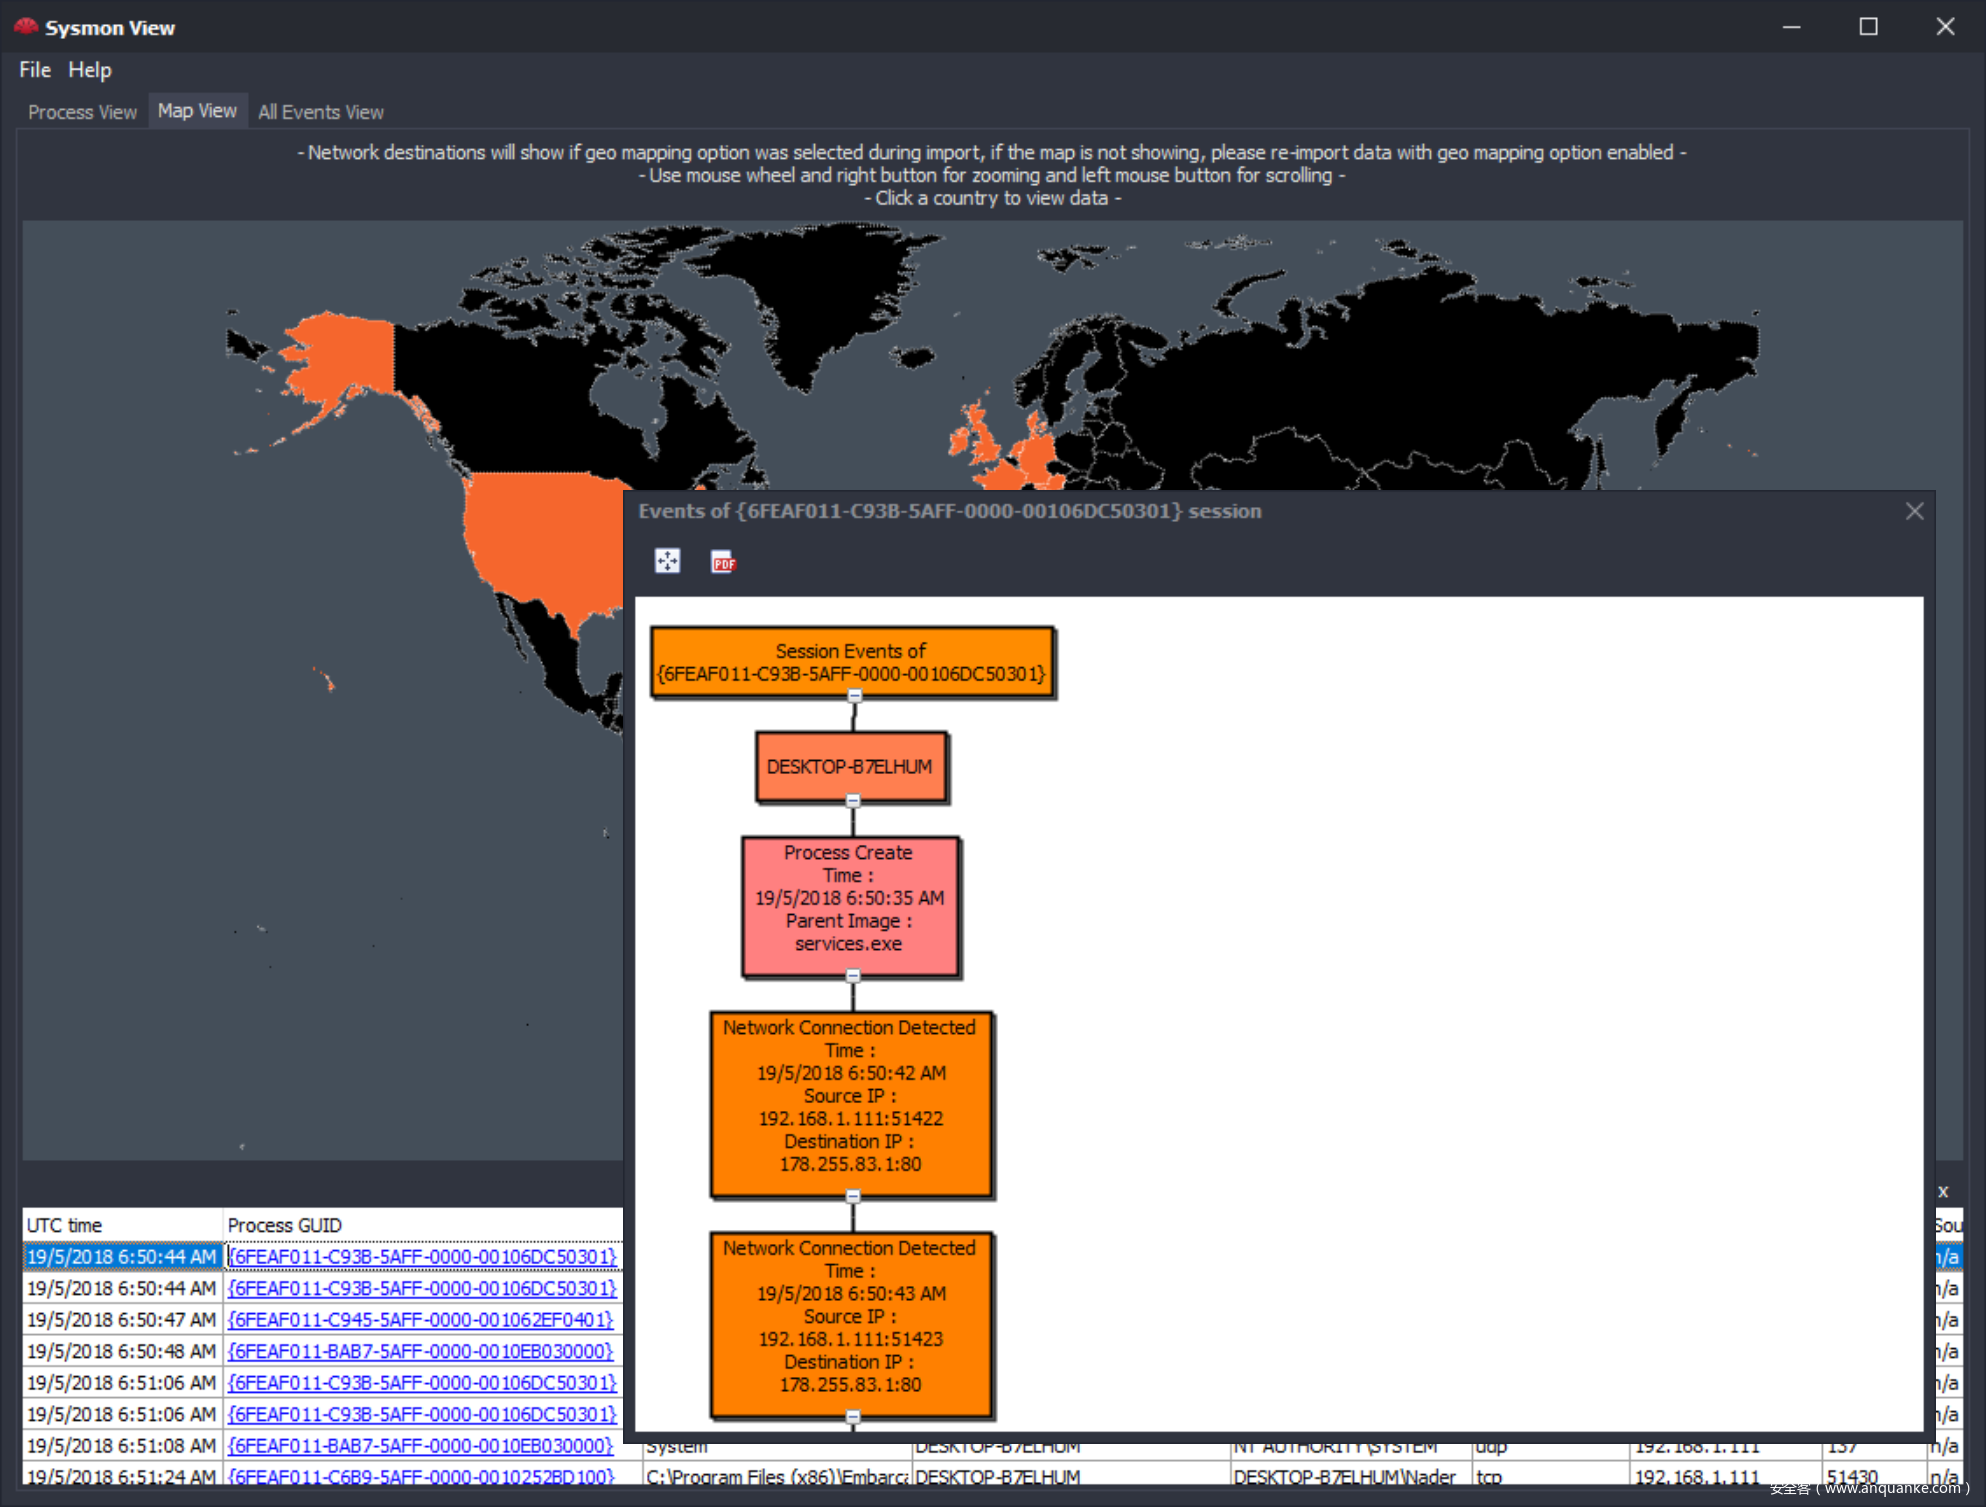
Task: Select Alaska region on the map
Action: [345, 355]
